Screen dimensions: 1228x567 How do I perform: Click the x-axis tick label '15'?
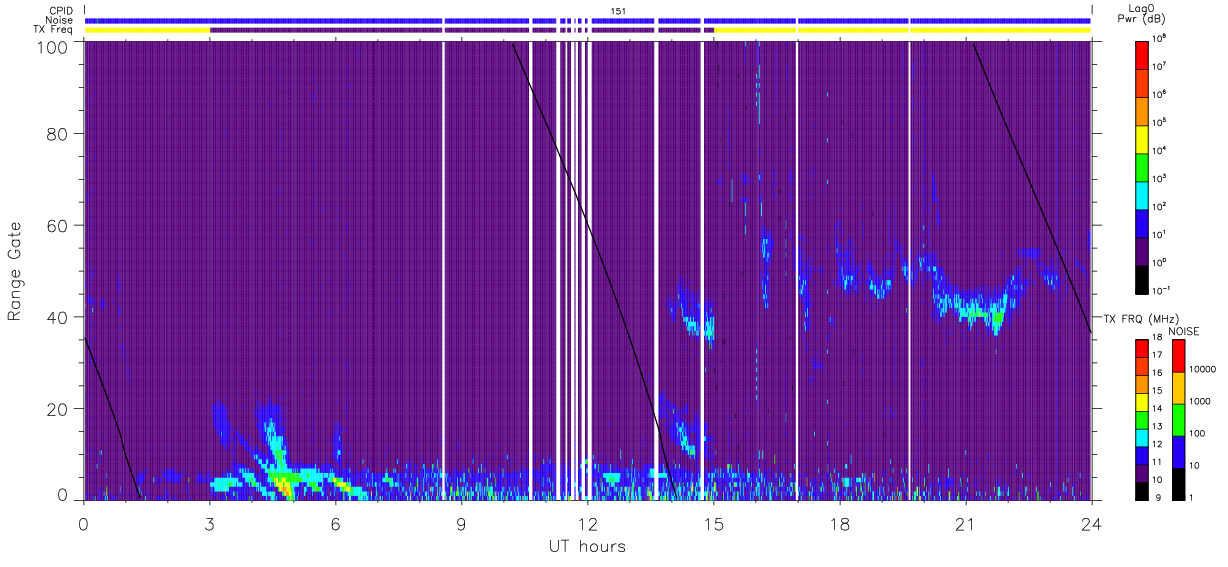714,523
